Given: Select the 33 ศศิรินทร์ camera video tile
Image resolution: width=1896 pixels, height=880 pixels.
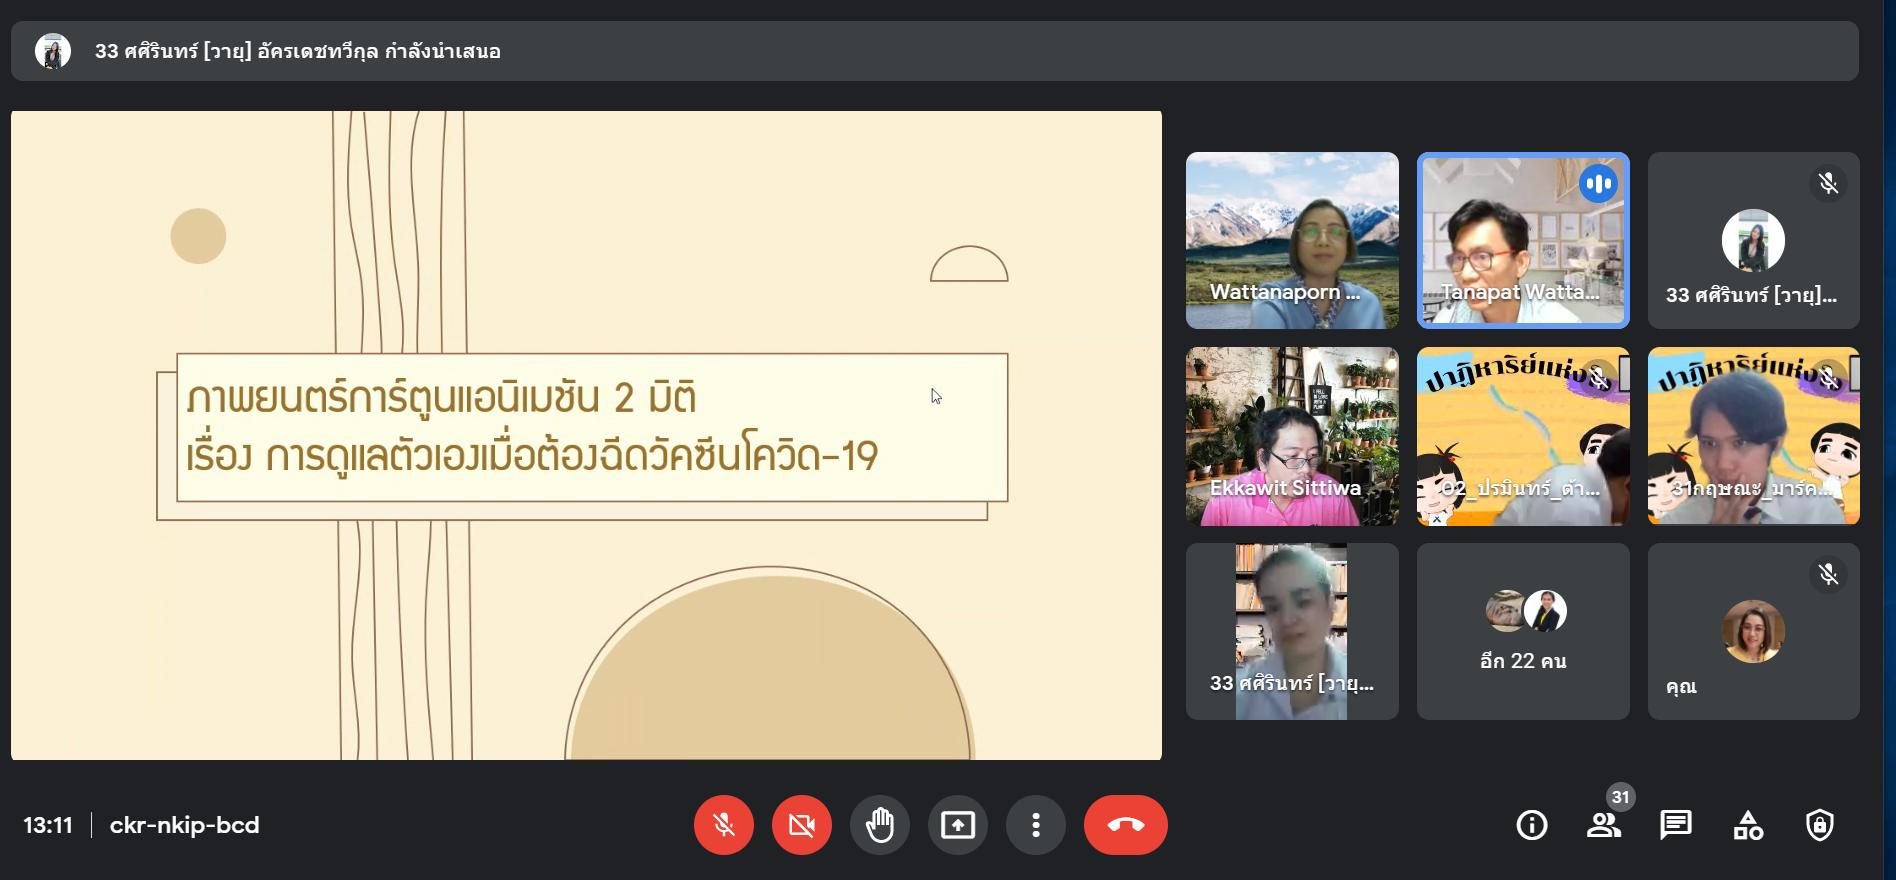Looking at the screenshot, I should (1292, 631).
